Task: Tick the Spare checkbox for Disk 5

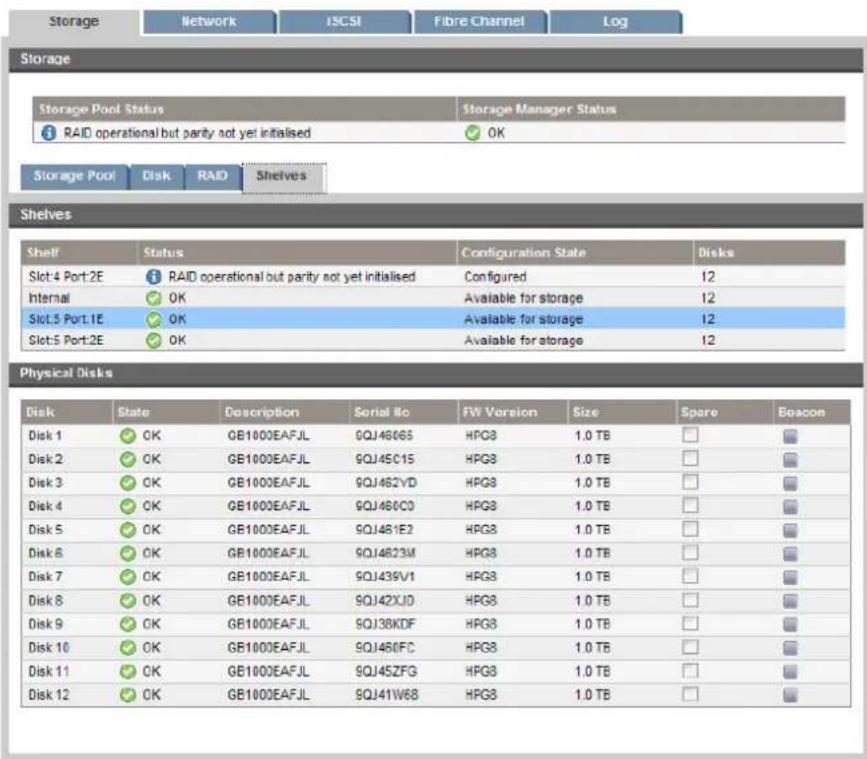Action: 690,529
